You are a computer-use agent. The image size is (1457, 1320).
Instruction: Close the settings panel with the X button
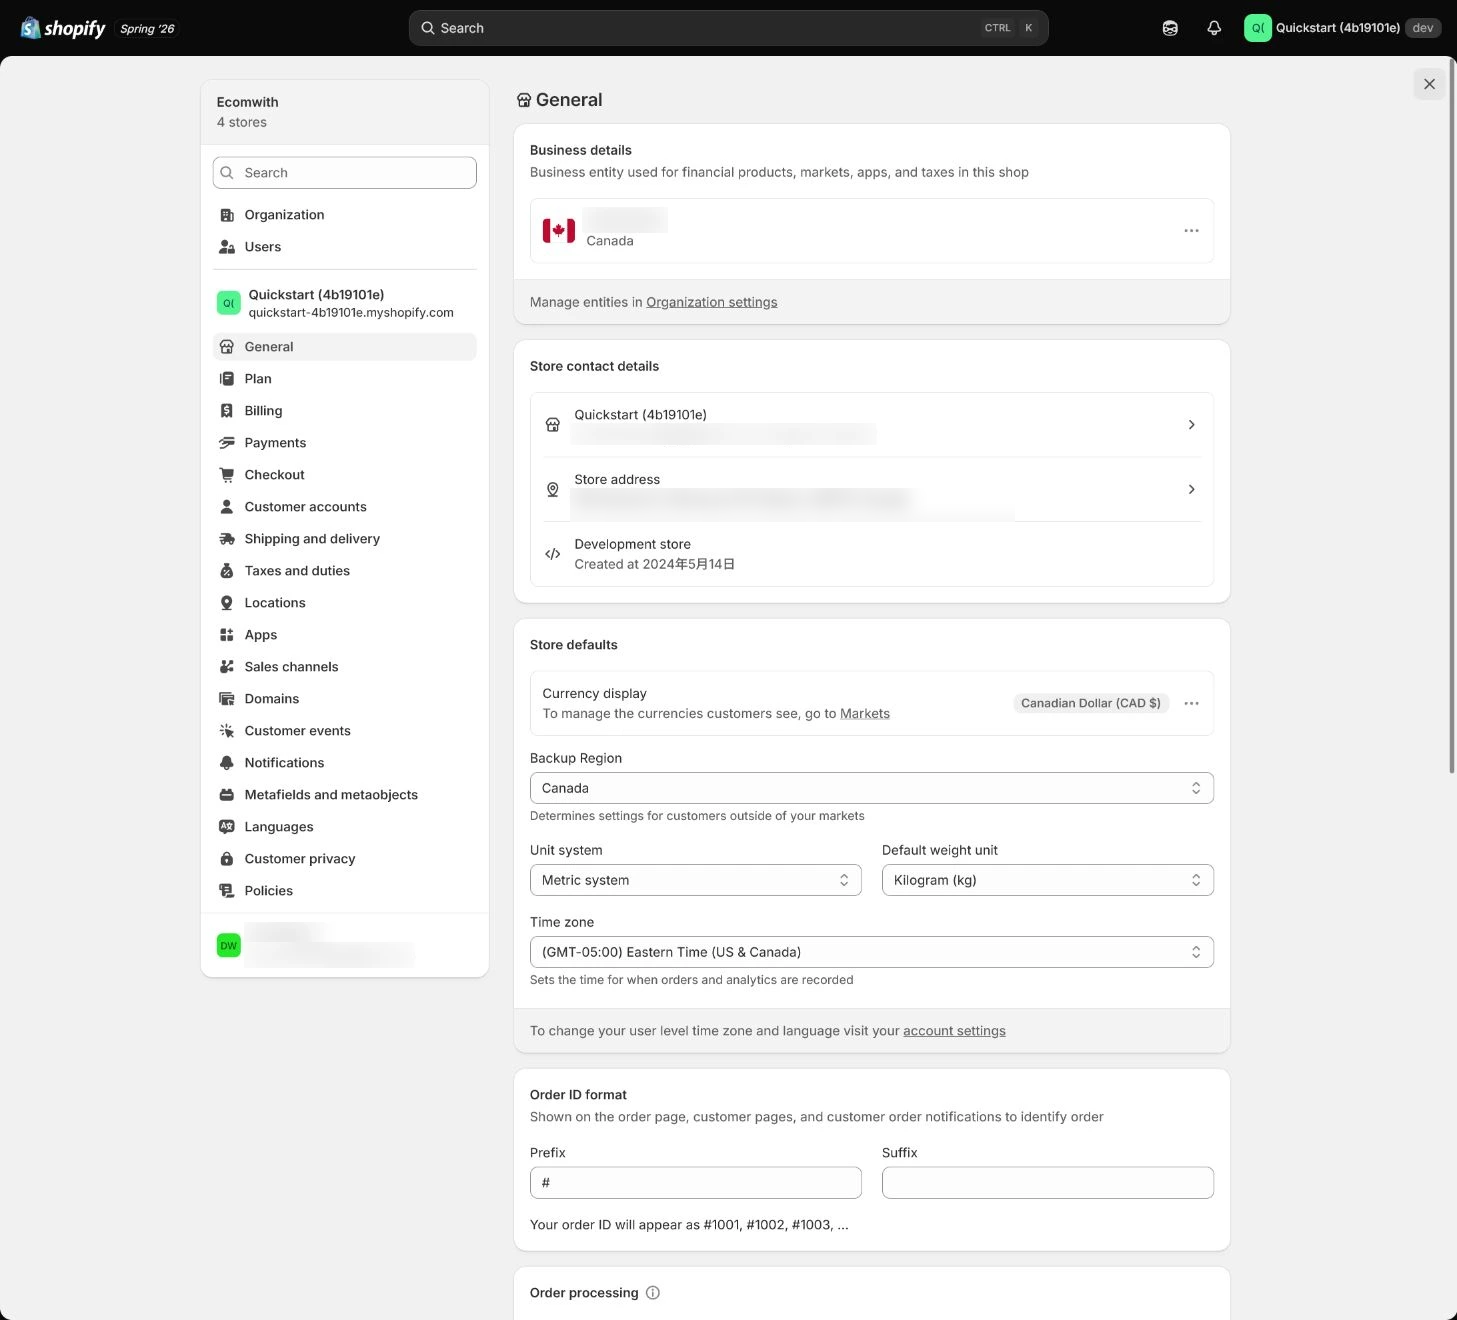pyautogui.click(x=1429, y=84)
